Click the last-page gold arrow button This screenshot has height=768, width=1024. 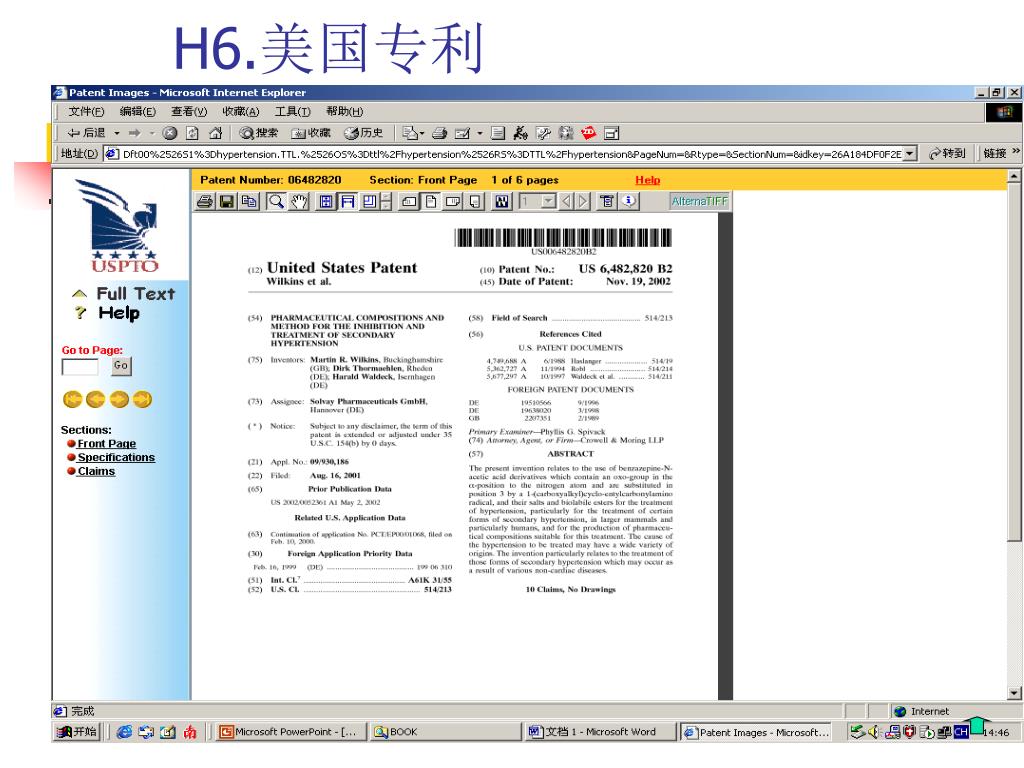(142, 399)
